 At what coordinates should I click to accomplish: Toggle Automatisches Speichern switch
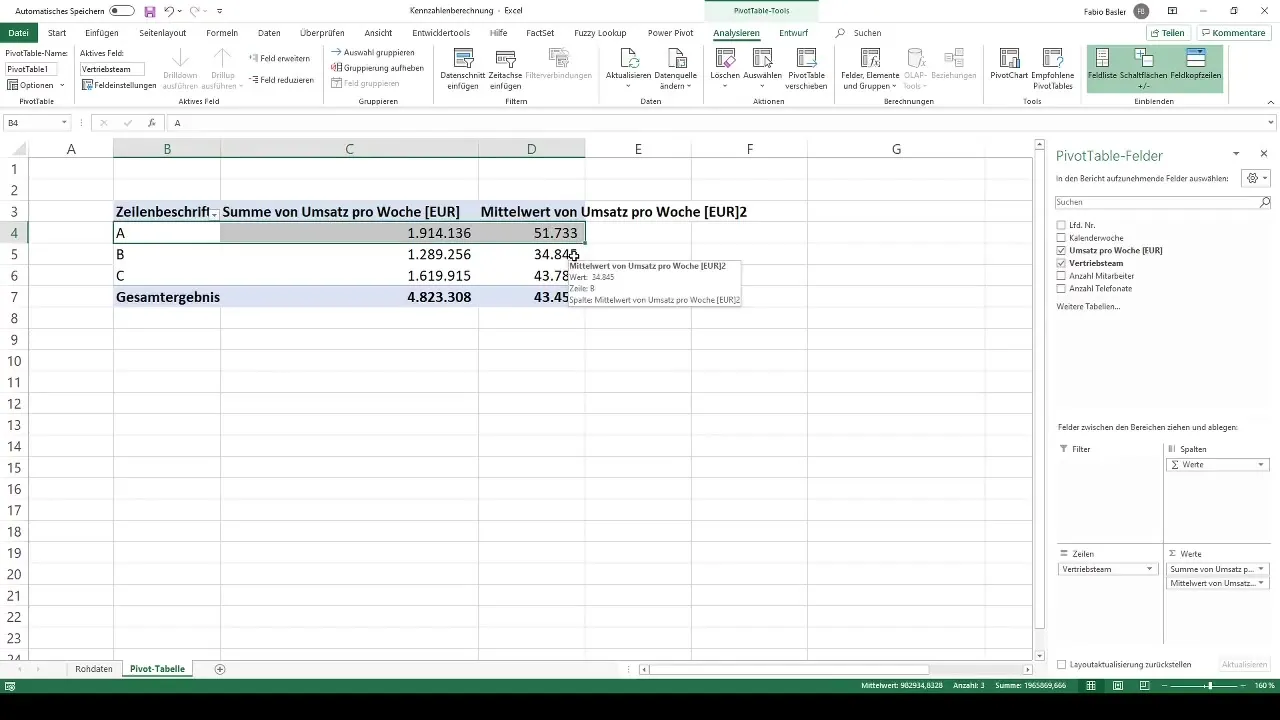click(122, 11)
